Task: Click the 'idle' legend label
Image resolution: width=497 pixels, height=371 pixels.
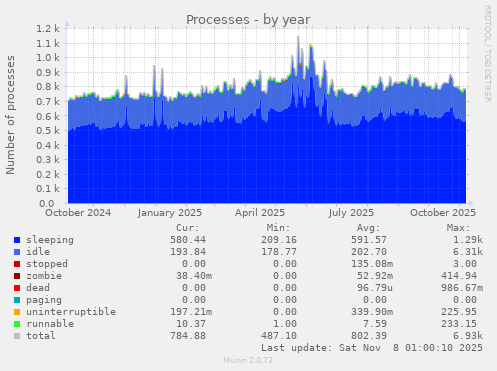Action: [x=38, y=252]
